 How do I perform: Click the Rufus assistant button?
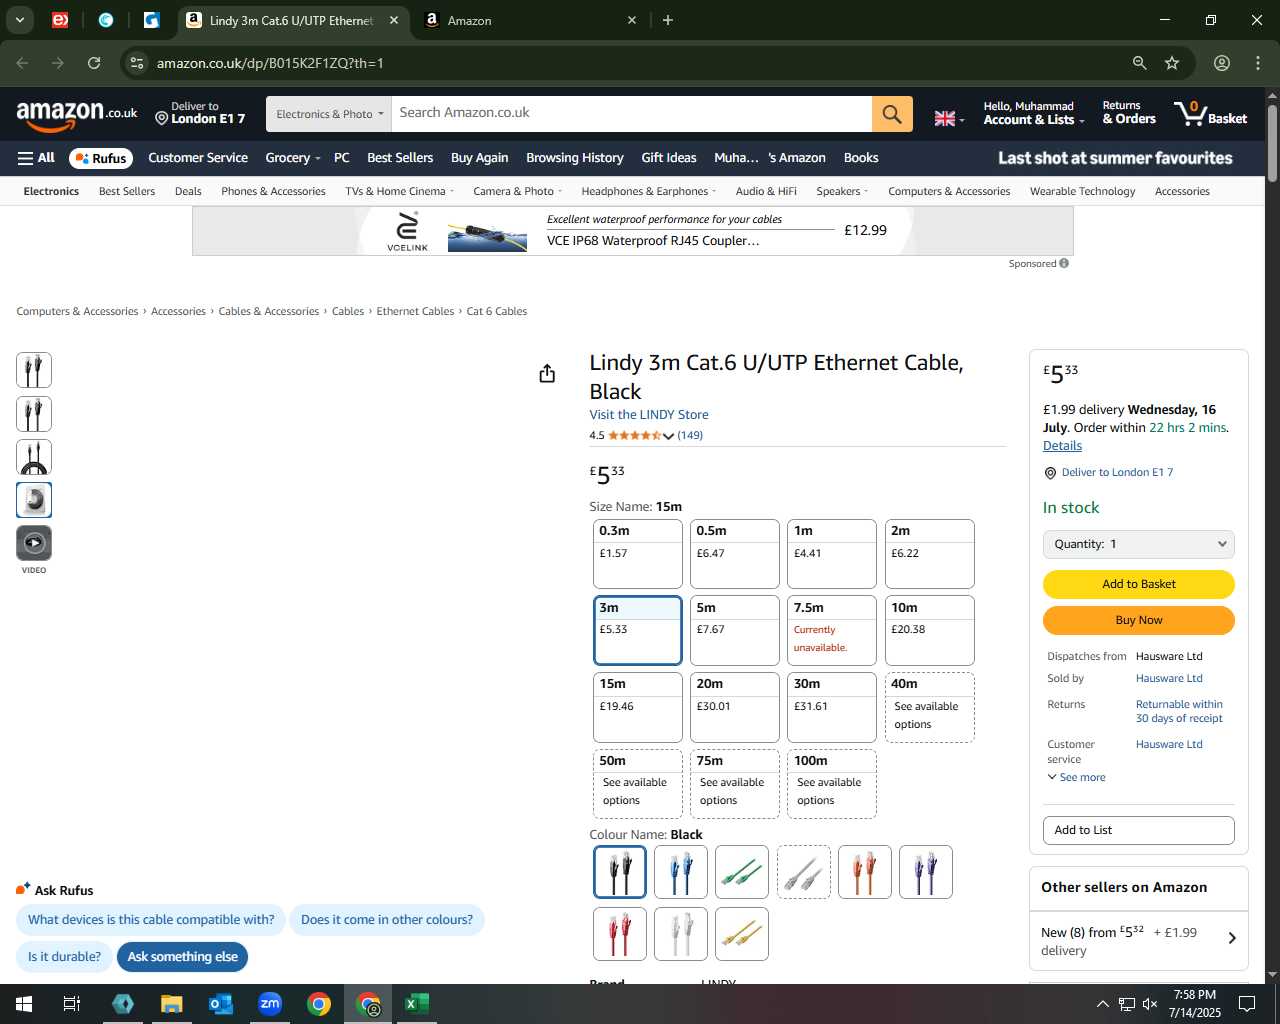[x=101, y=158]
